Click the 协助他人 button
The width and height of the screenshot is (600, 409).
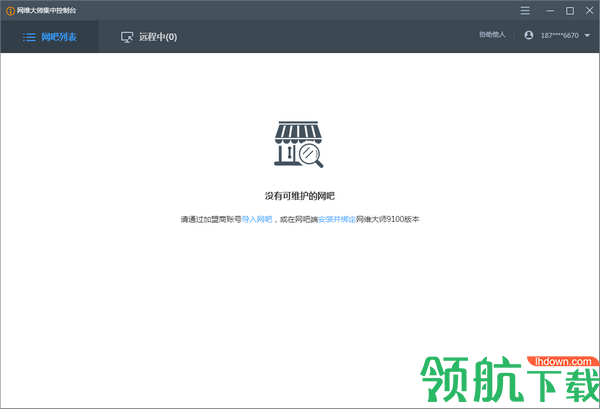click(492, 35)
